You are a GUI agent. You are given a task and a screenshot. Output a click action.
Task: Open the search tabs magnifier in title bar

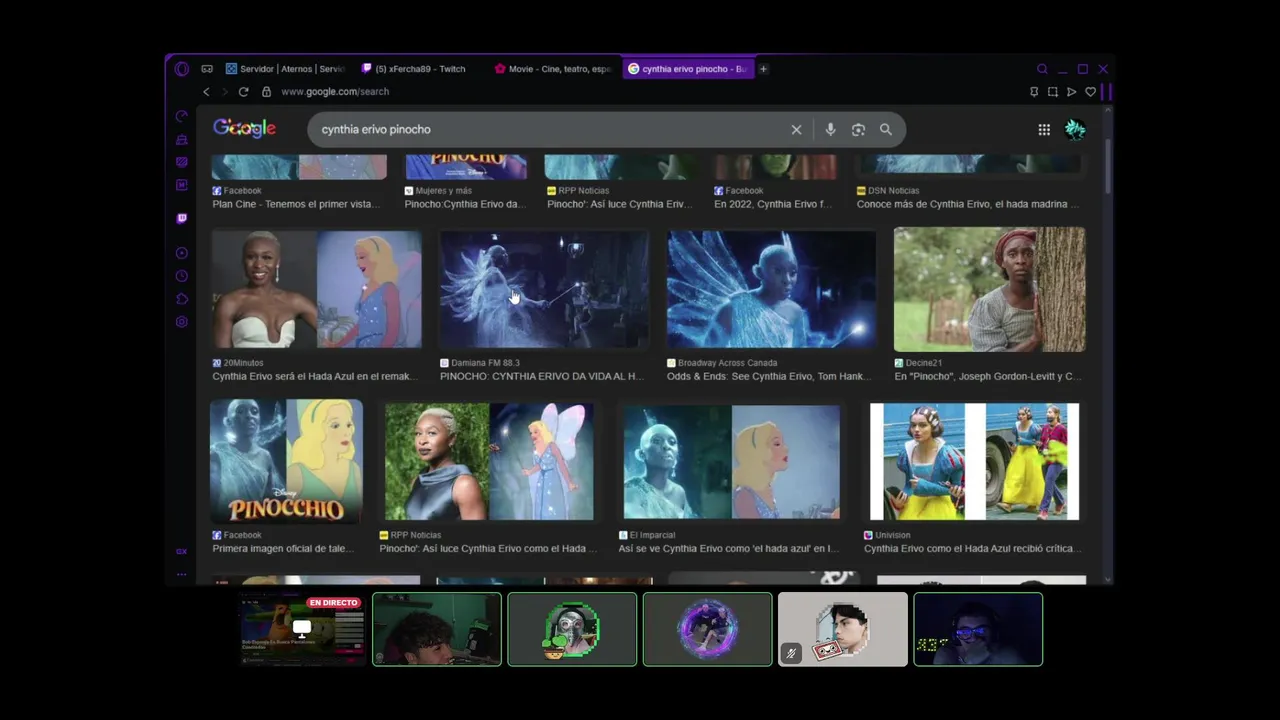[x=1042, y=69]
